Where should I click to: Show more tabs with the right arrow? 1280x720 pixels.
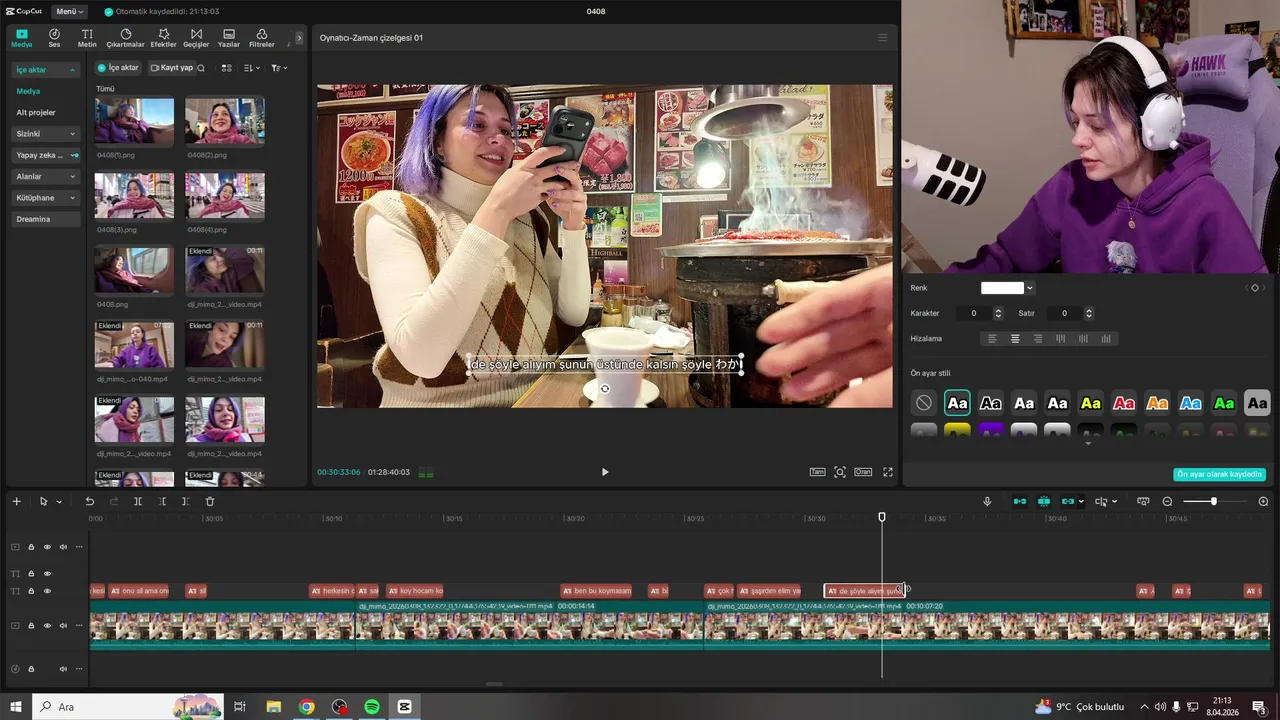point(299,38)
